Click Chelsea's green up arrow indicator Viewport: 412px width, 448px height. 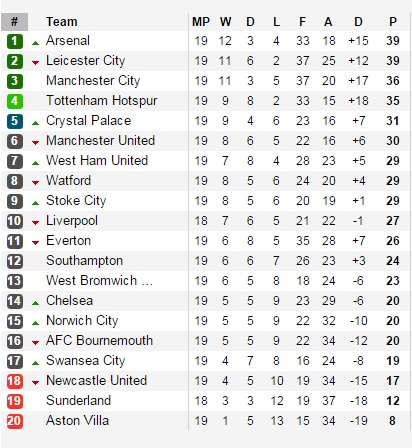pyautogui.click(x=35, y=303)
